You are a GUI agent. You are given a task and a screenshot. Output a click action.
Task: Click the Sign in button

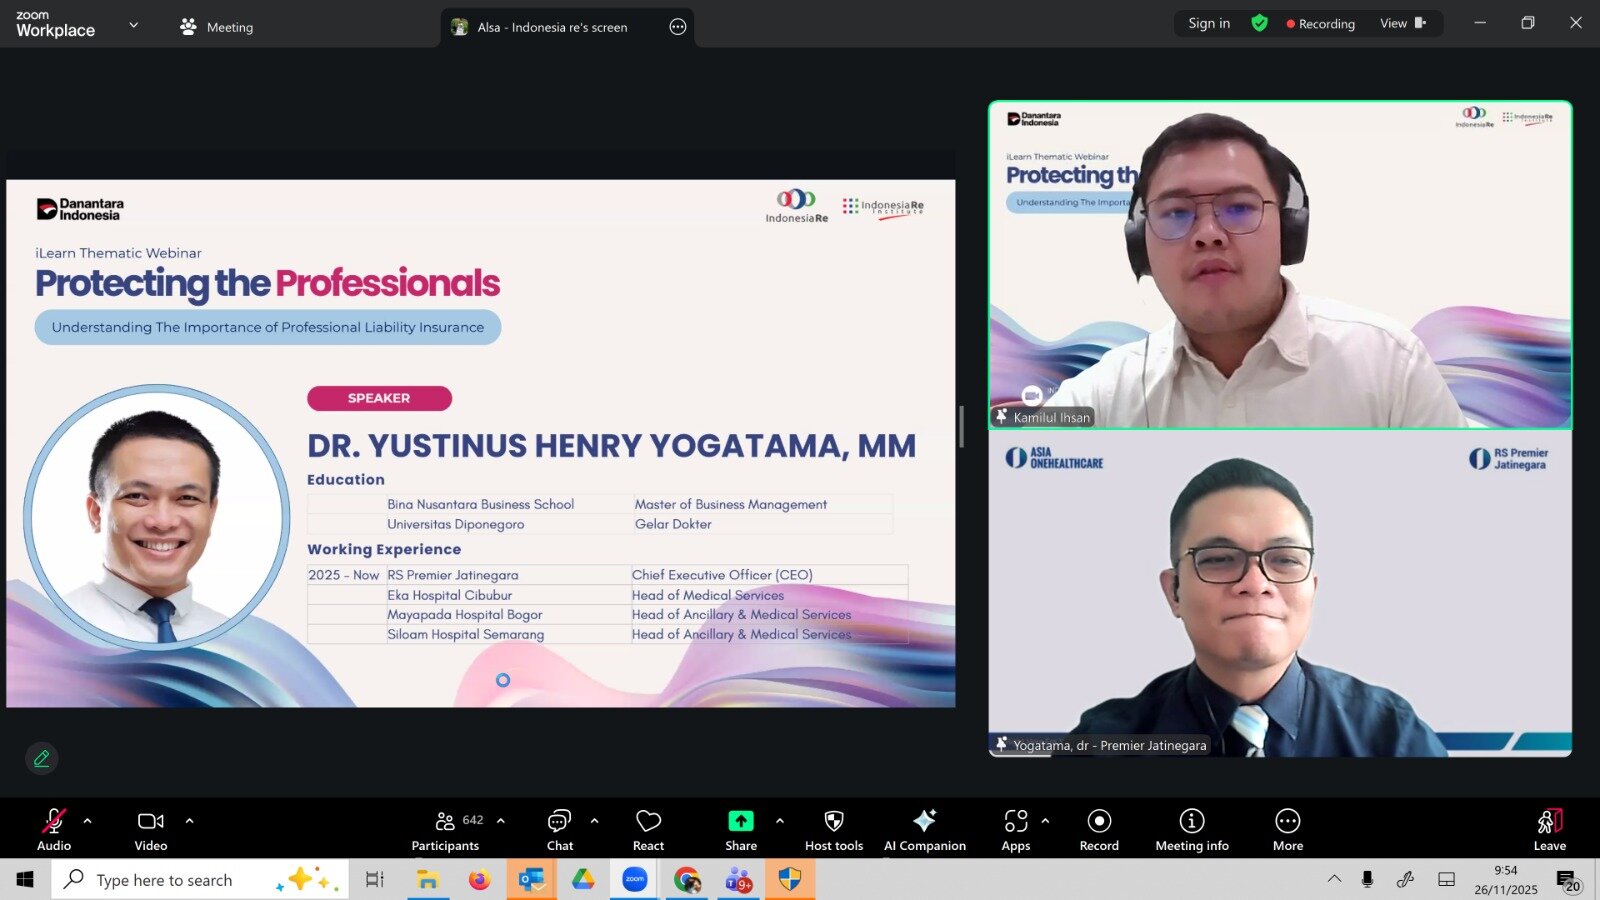pyautogui.click(x=1209, y=24)
